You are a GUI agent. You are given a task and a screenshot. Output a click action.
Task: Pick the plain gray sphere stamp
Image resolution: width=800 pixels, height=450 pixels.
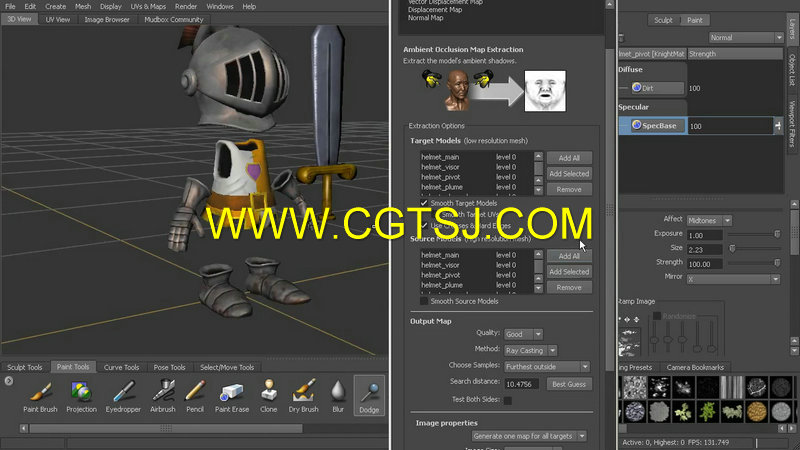[x=781, y=411]
